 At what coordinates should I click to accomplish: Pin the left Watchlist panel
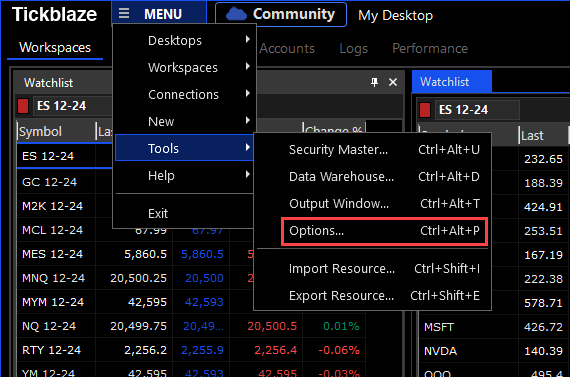click(374, 82)
